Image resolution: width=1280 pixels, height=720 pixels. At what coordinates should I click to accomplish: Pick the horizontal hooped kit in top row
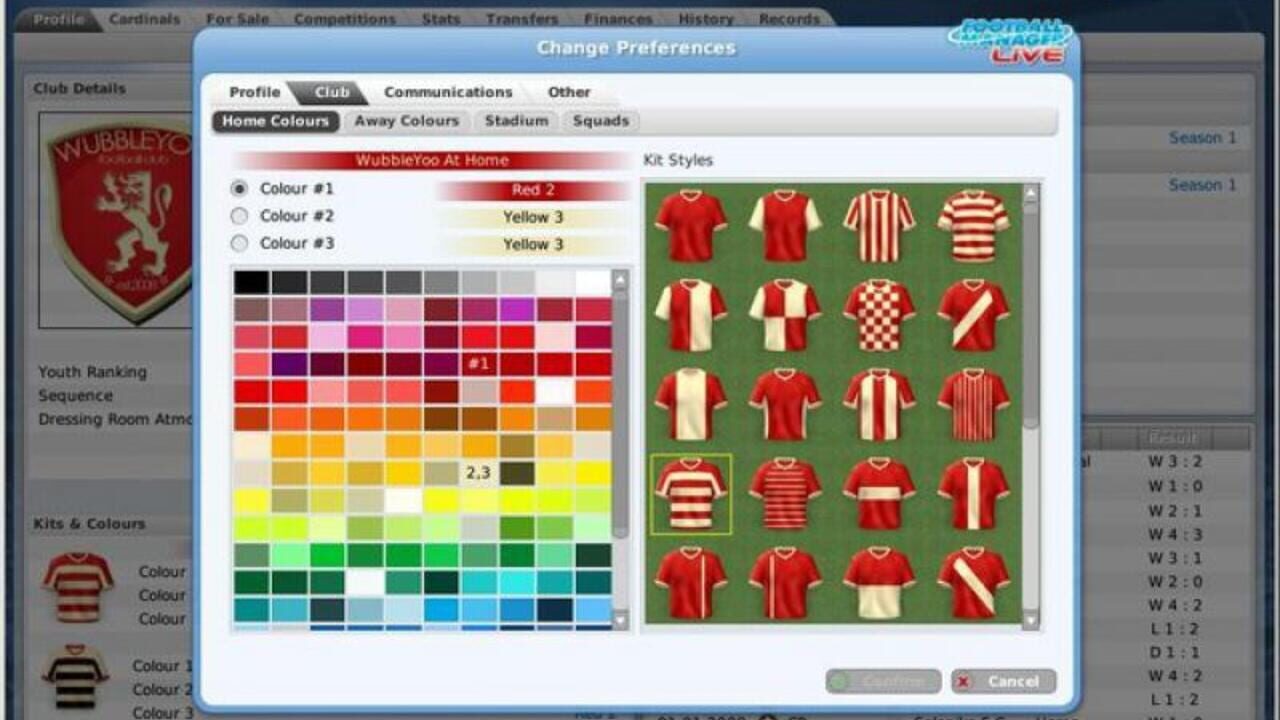coord(973,225)
